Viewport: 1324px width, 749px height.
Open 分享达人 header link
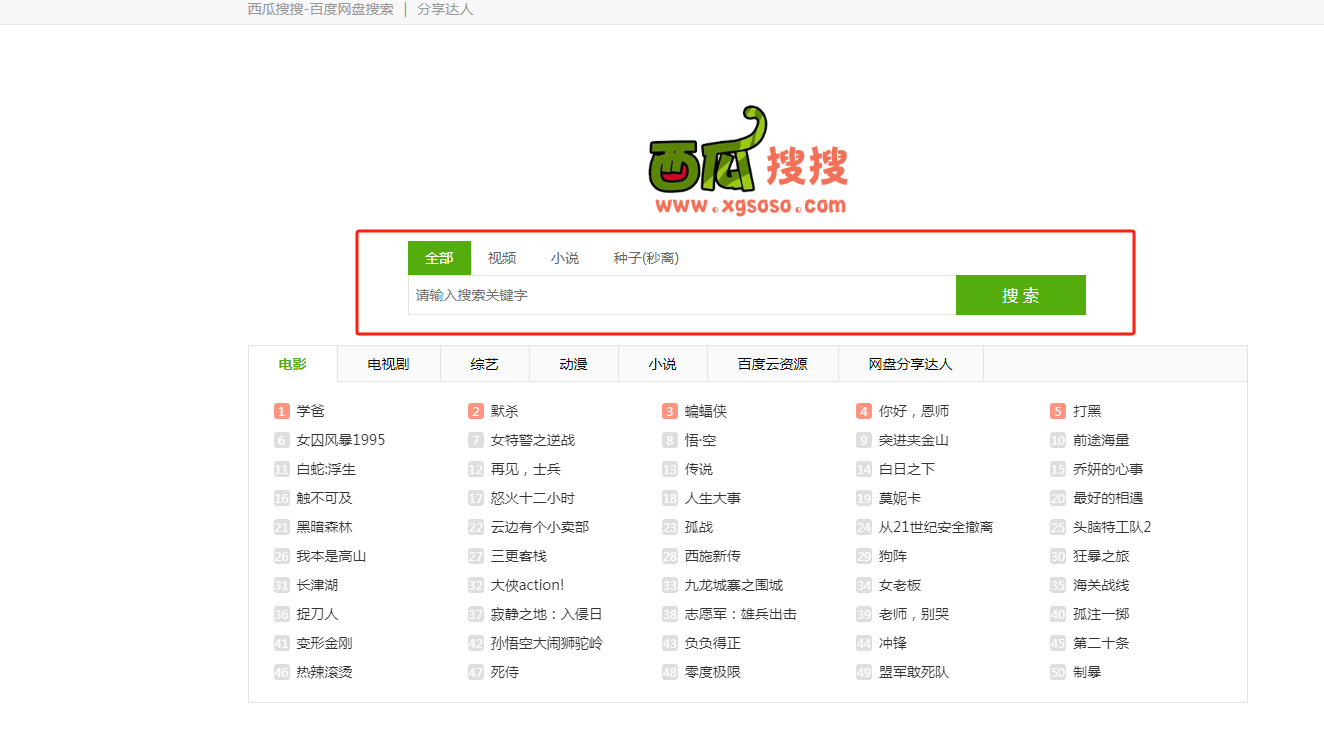coord(445,9)
